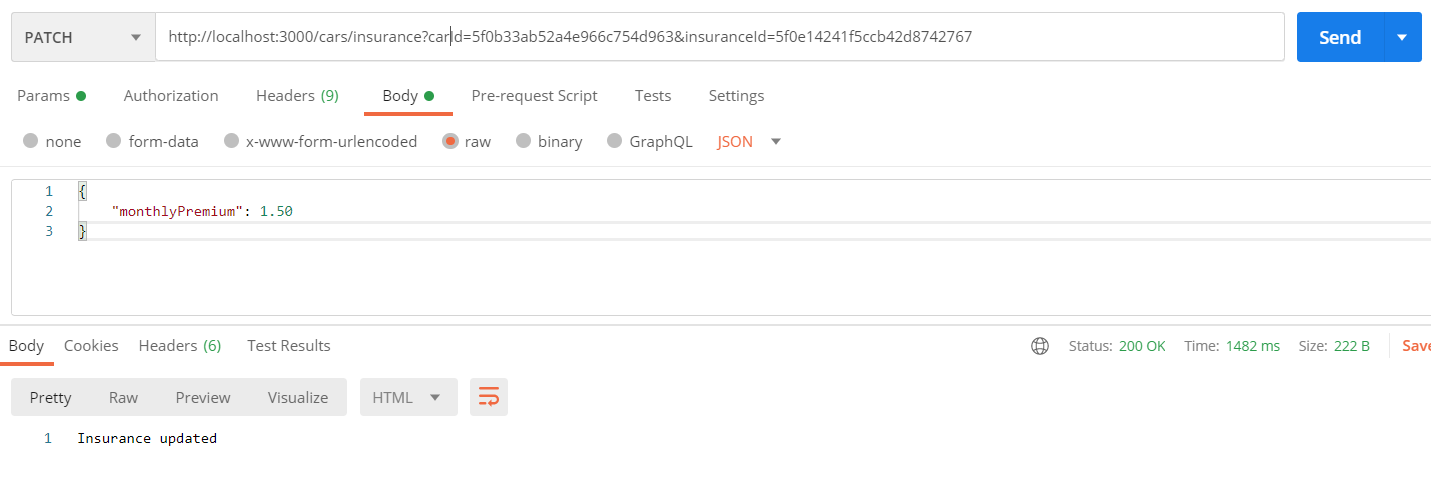Click the 200 OK status value
Screen dimensions: 1431x480
pyautogui.click(x=1142, y=346)
